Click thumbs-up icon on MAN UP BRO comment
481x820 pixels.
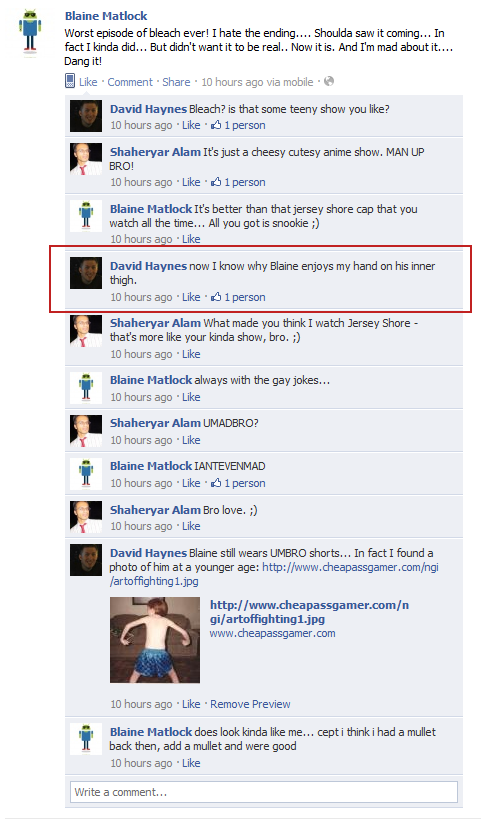point(216,182)
